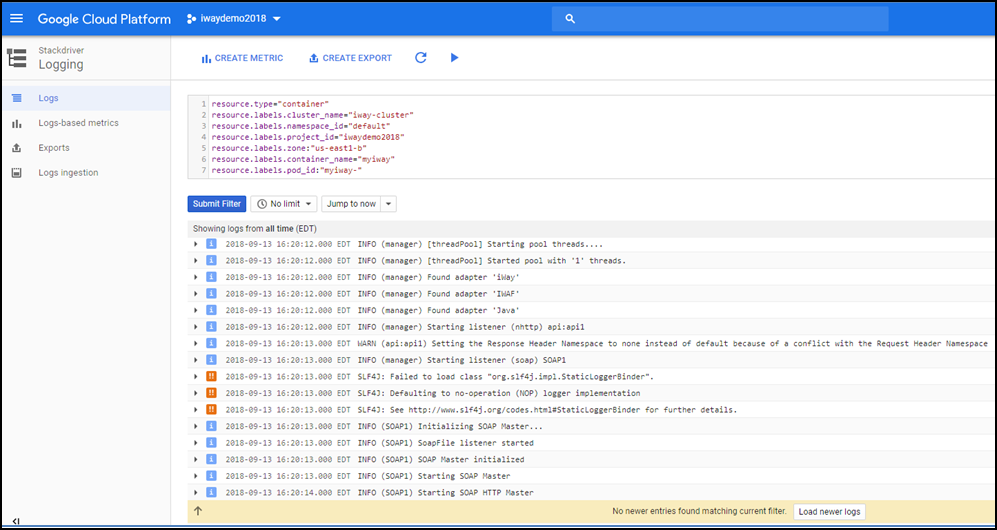The image size is (997, 530).
Task: Click error severity icon on 'Defaulting to no-operation' row
Action: point(212,393)
